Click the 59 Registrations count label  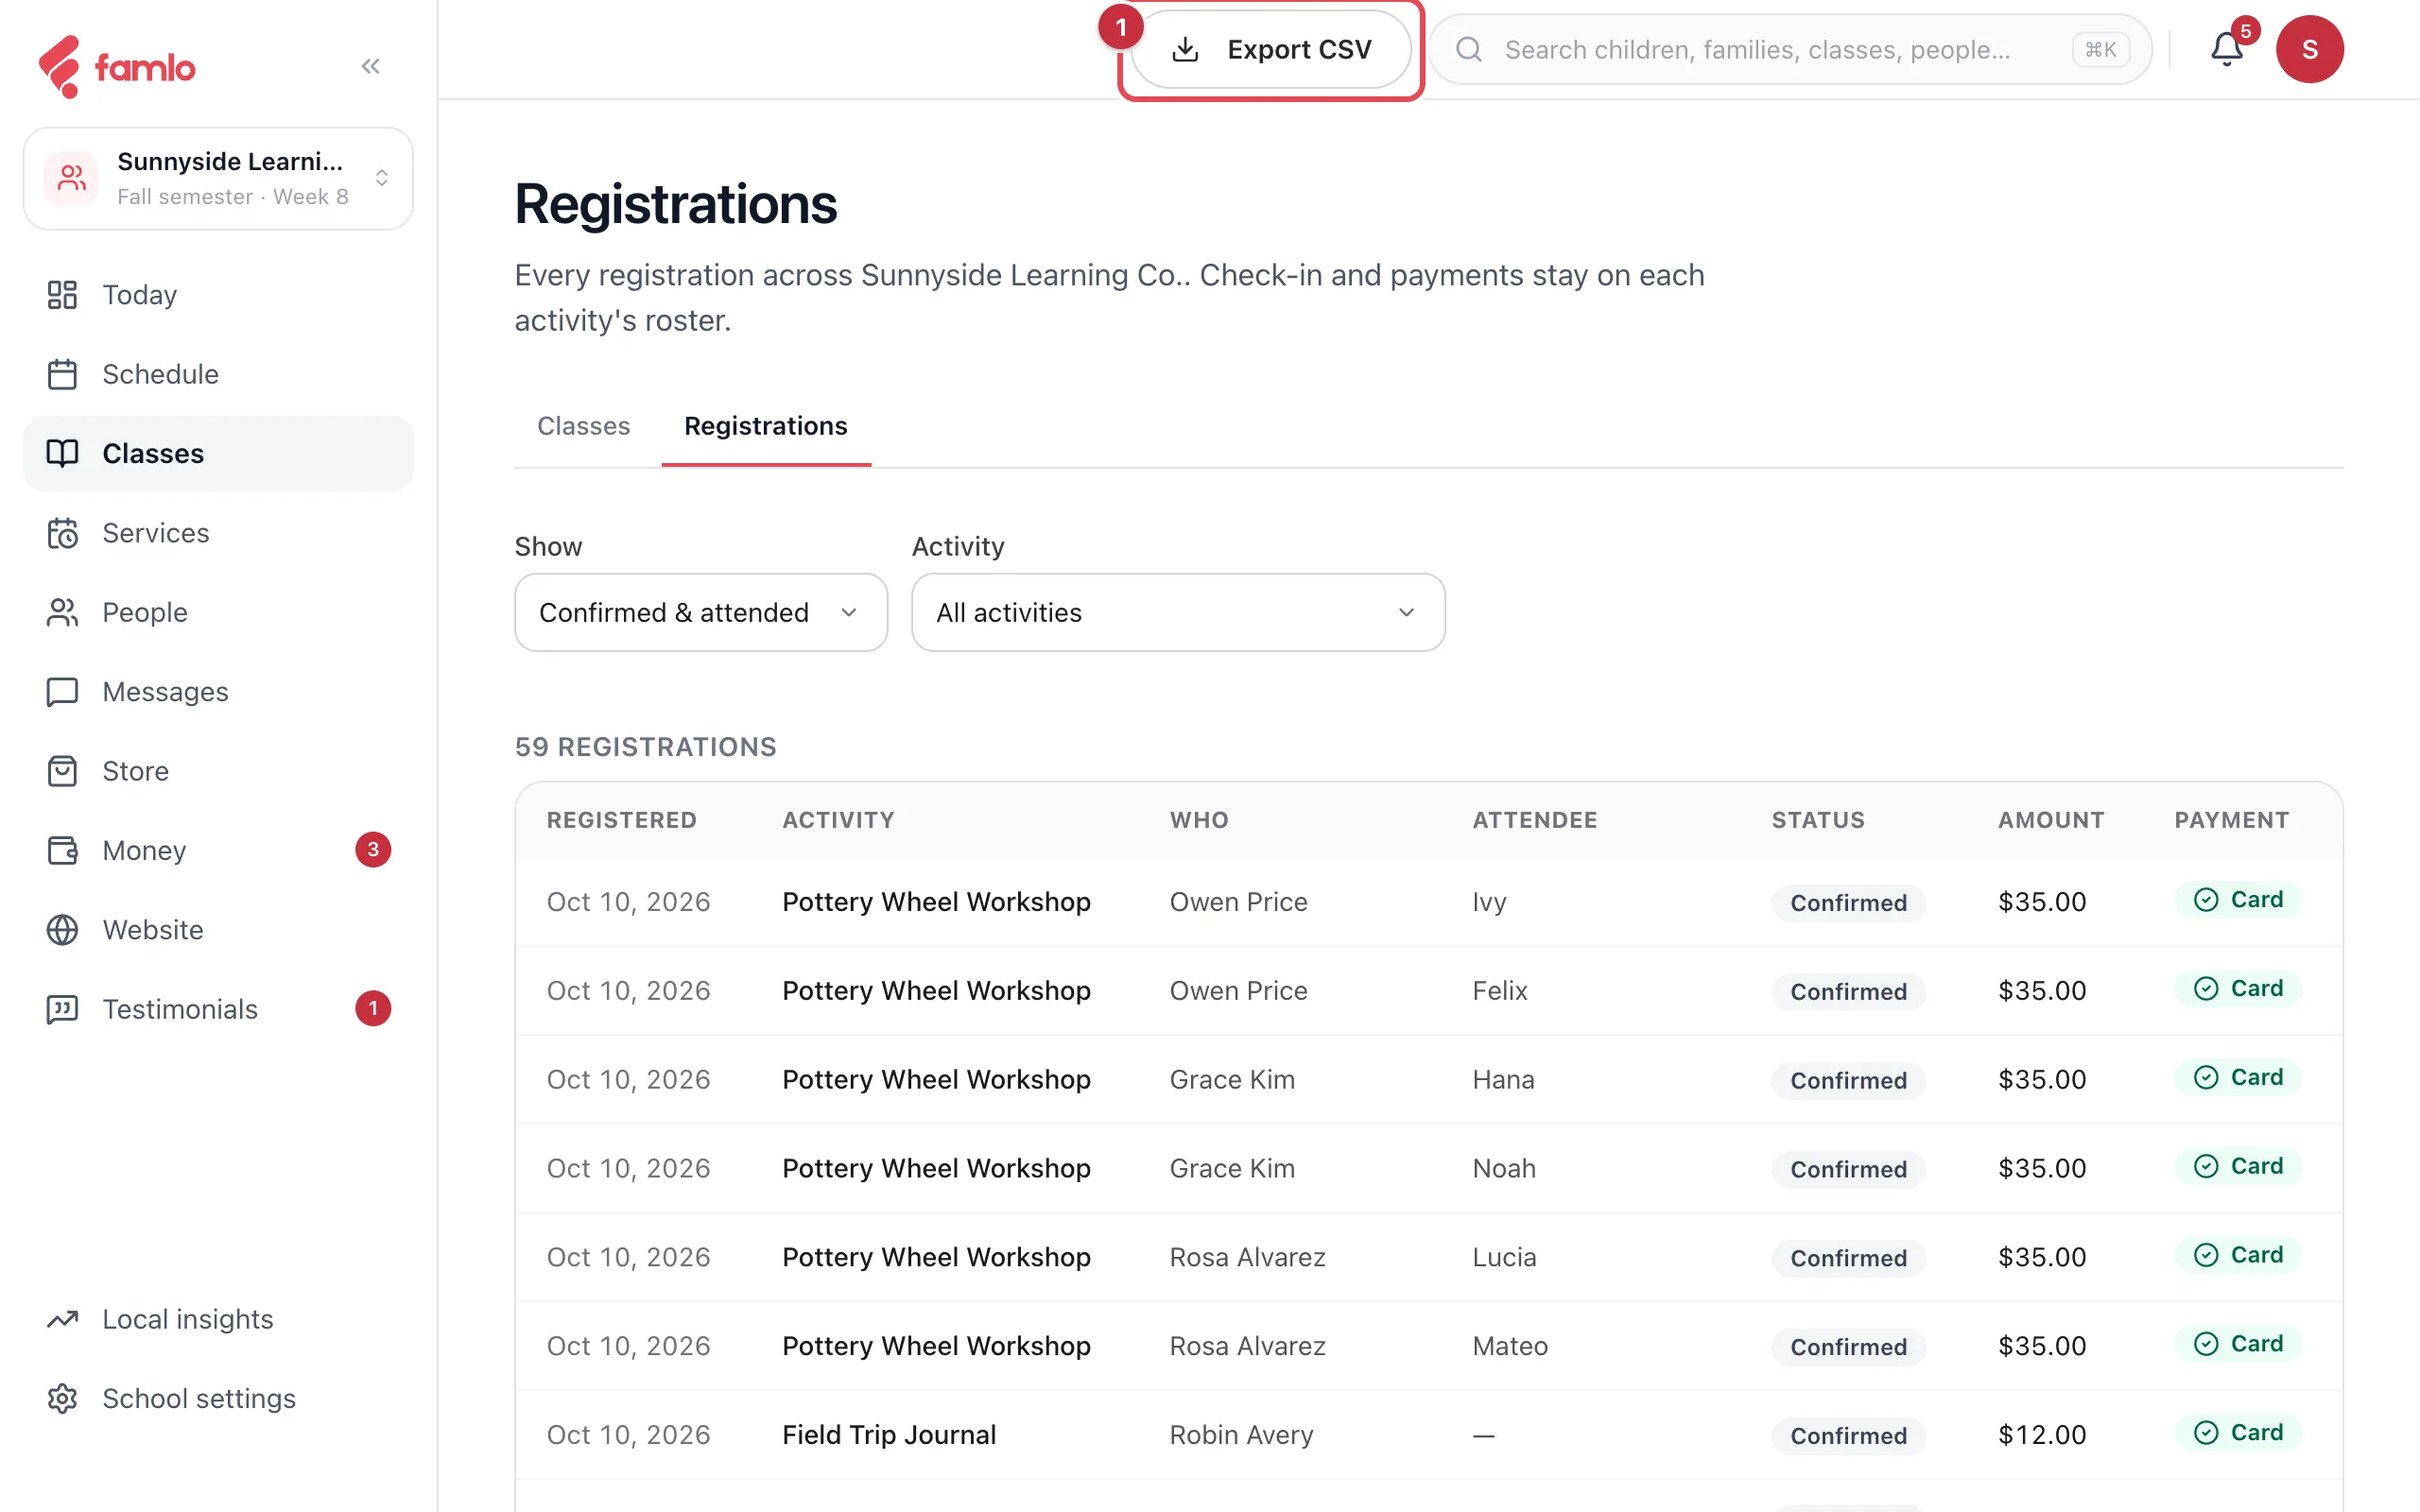click(645, 747)
